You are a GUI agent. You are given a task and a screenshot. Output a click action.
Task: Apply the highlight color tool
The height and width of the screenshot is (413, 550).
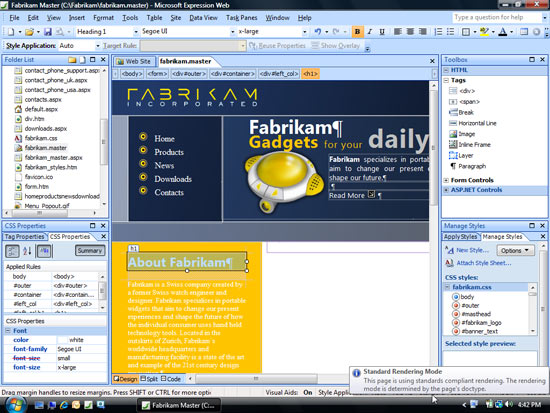484,32
